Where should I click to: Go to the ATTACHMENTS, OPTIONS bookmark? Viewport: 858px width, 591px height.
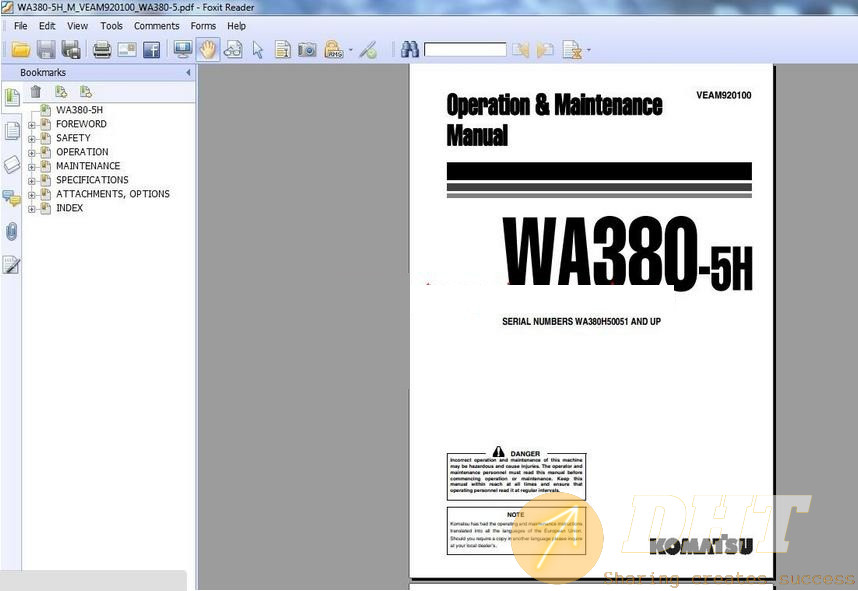pos(113,194)
